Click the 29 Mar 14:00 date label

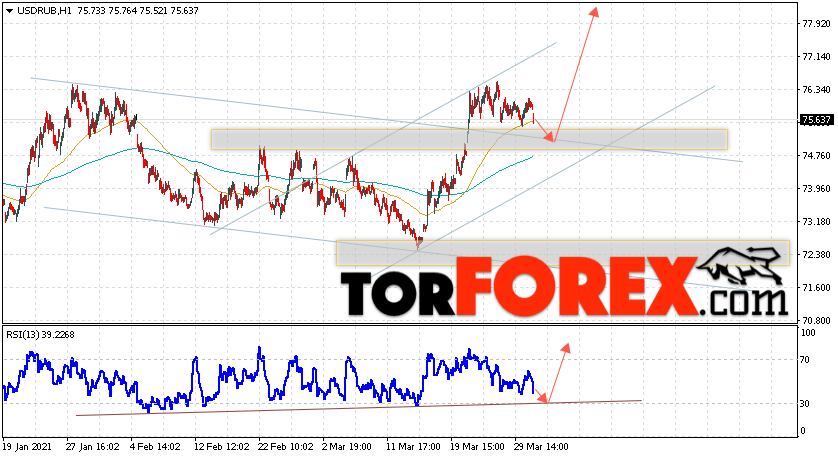(x=541, y=447)
